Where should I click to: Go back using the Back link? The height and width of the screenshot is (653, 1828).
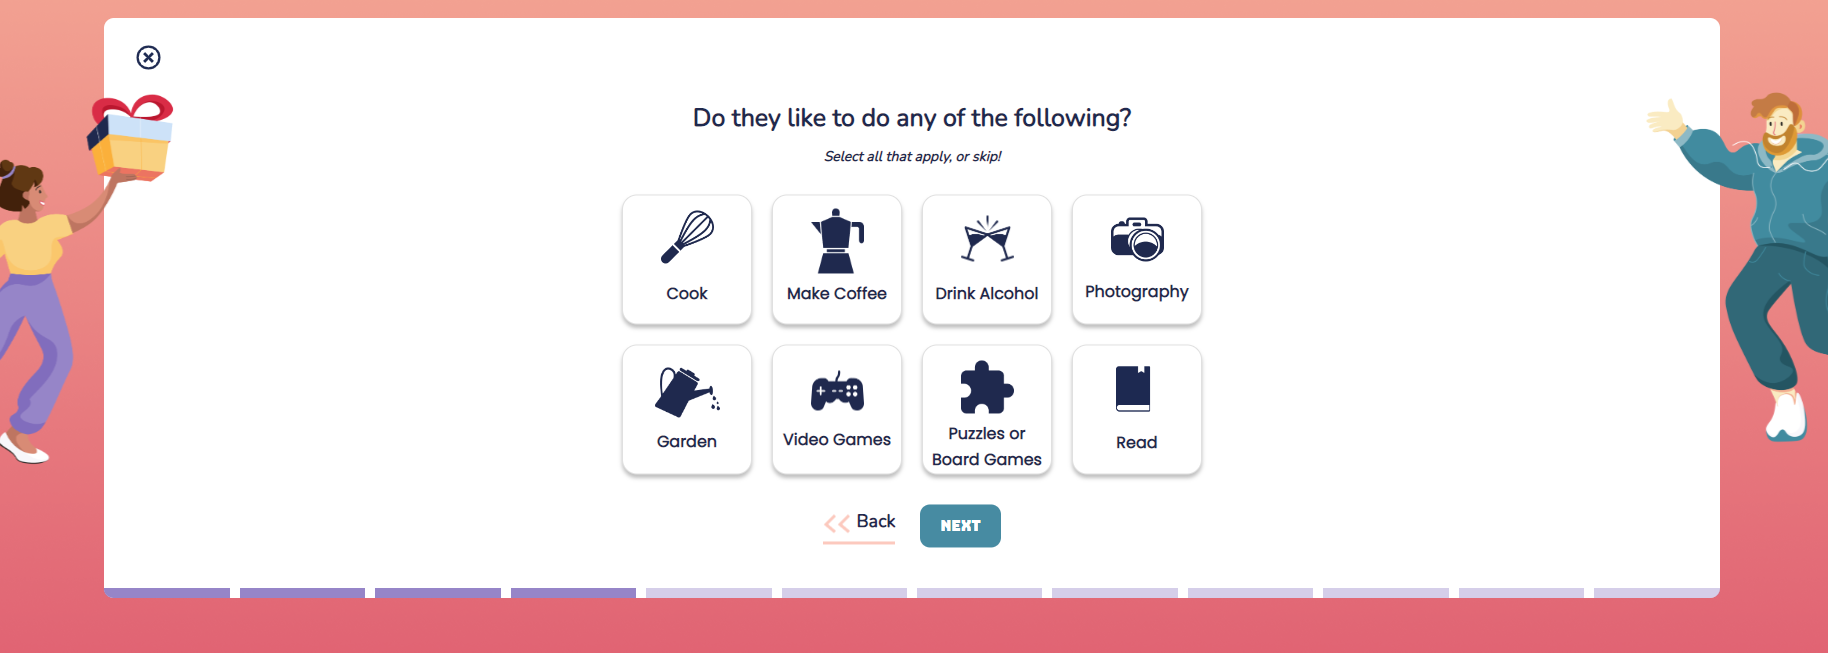(x=875, y=522)
